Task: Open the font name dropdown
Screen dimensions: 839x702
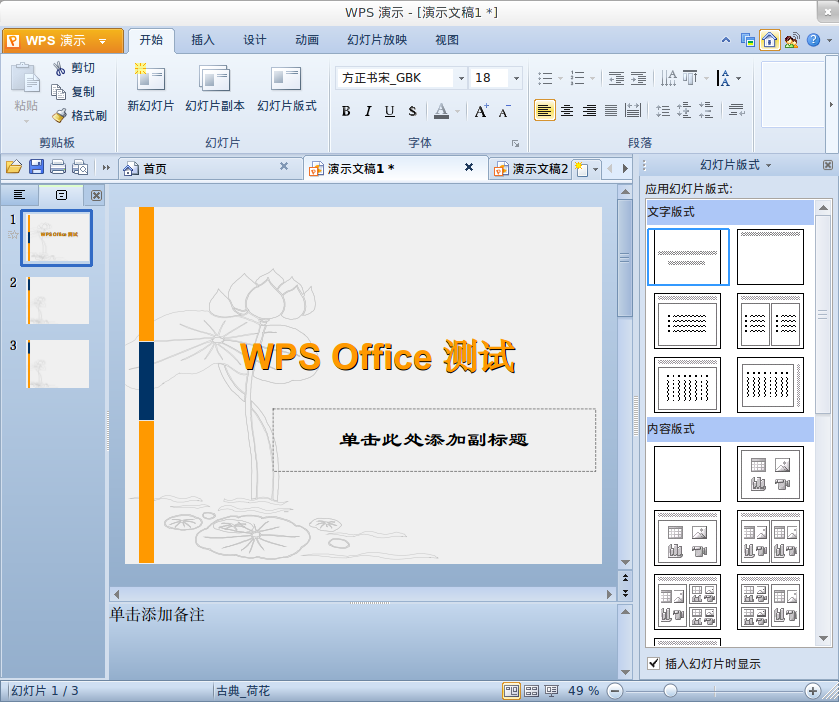Action: tap(460, 77)
